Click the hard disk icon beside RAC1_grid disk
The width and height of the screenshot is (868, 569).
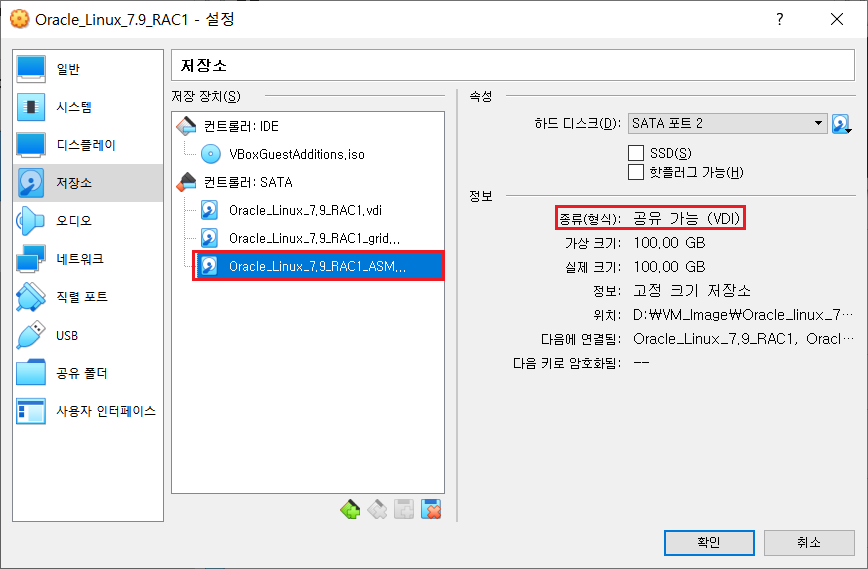pos(209,238)
